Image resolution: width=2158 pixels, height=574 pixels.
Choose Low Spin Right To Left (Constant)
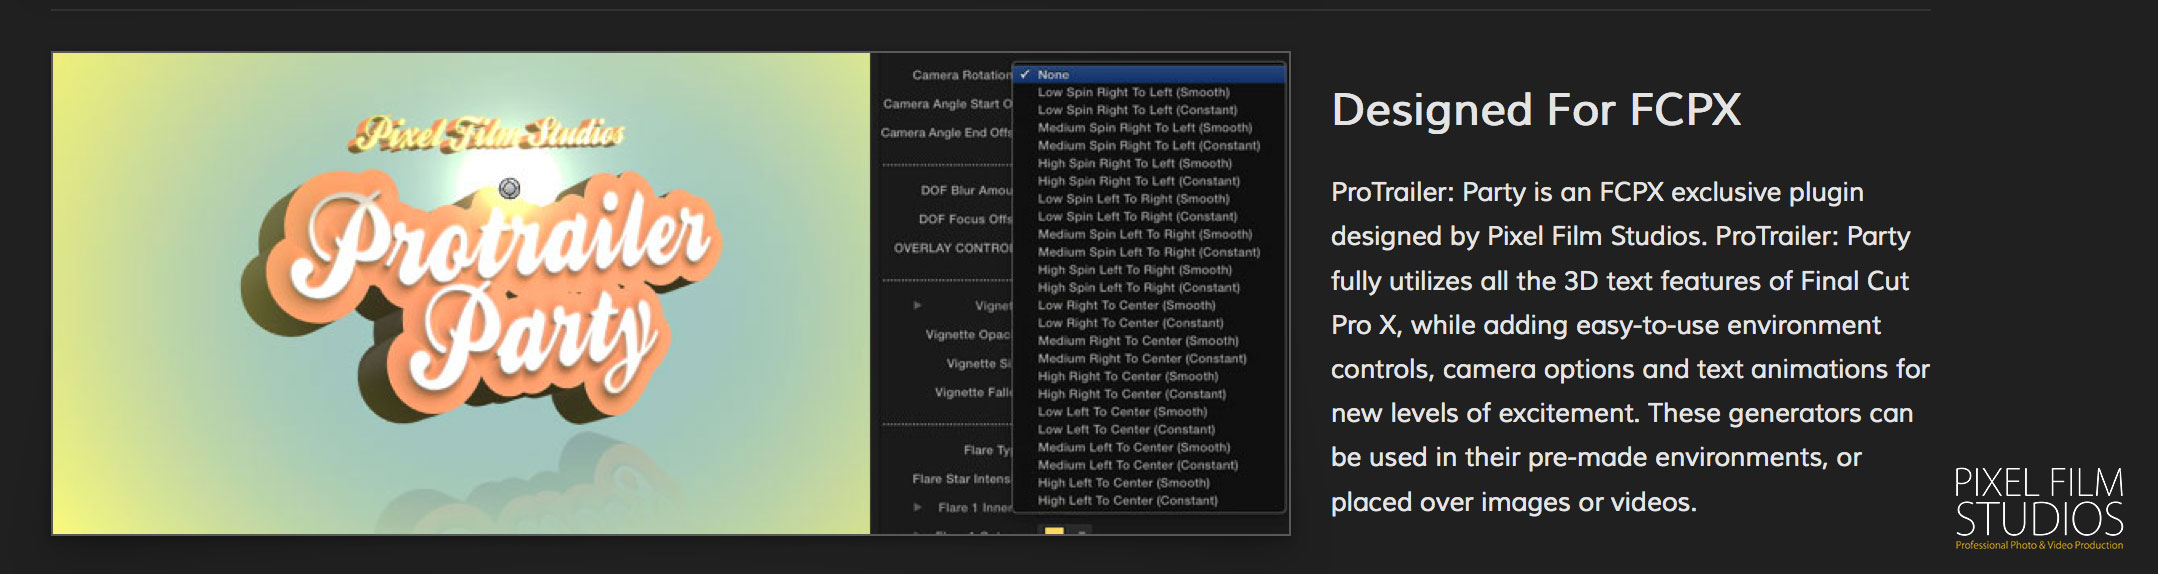click(1137, 110)
